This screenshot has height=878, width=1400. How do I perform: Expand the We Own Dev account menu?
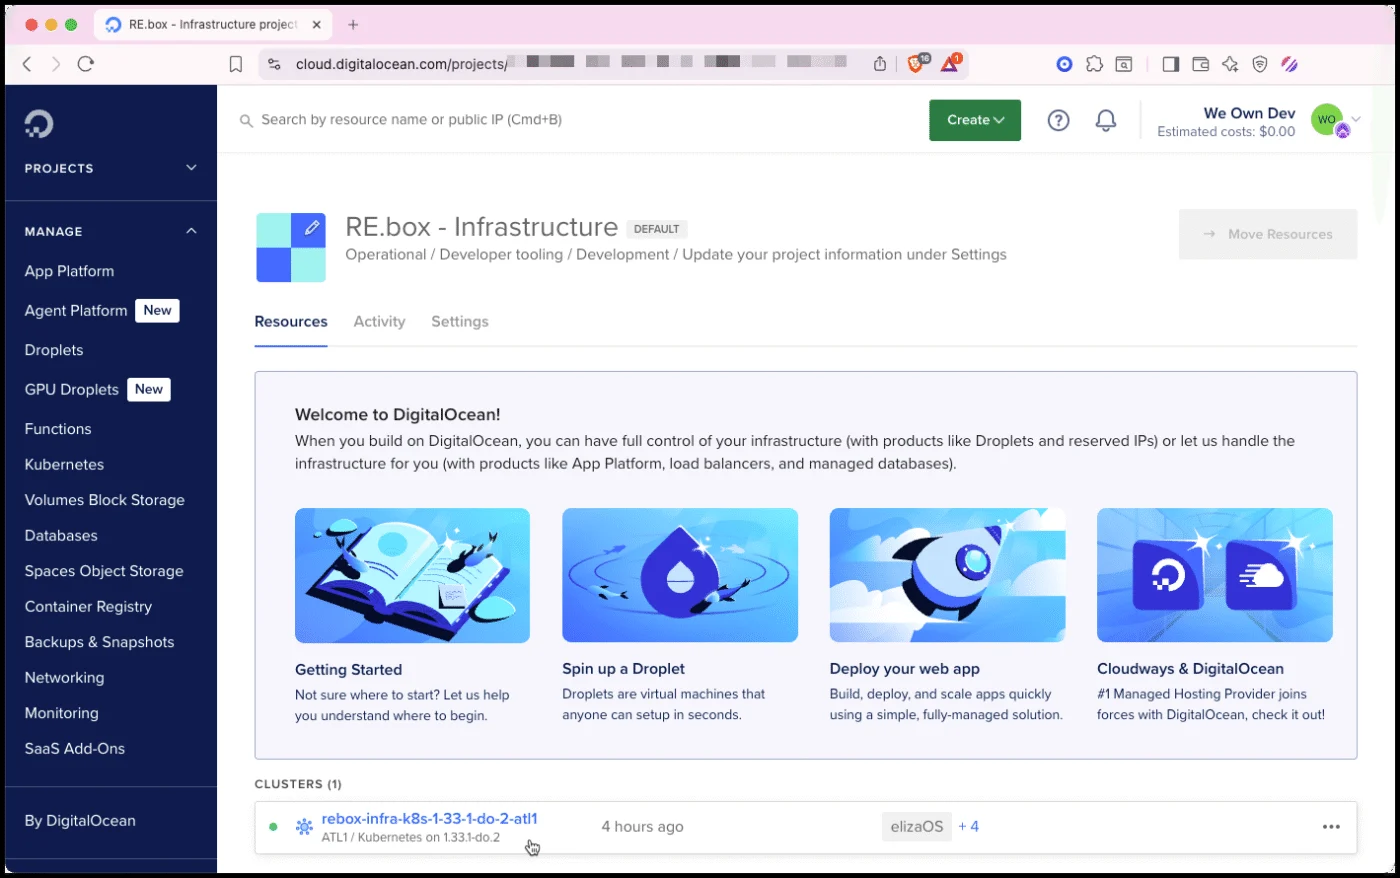coord(1357,119)
